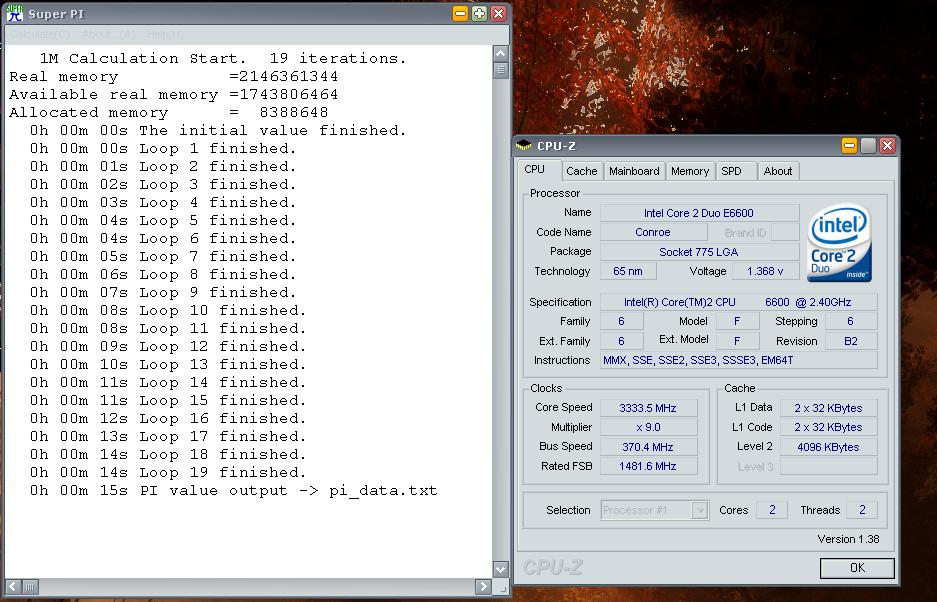Image resolution: width=937 pixels, height=602 pixels.
Task: Click the Stepping value '6' in CPU-Z
Action: click(851, 321)
